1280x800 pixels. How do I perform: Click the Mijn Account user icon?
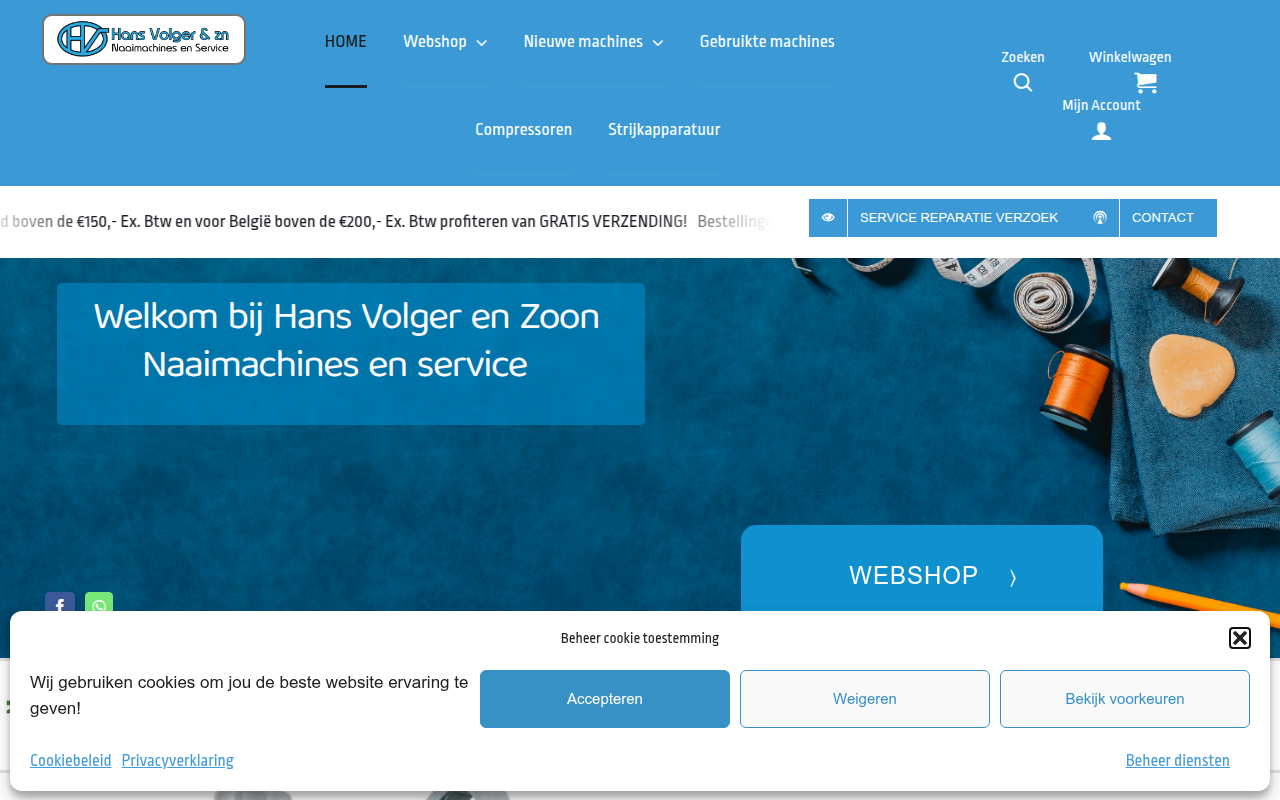(1101, 131)
